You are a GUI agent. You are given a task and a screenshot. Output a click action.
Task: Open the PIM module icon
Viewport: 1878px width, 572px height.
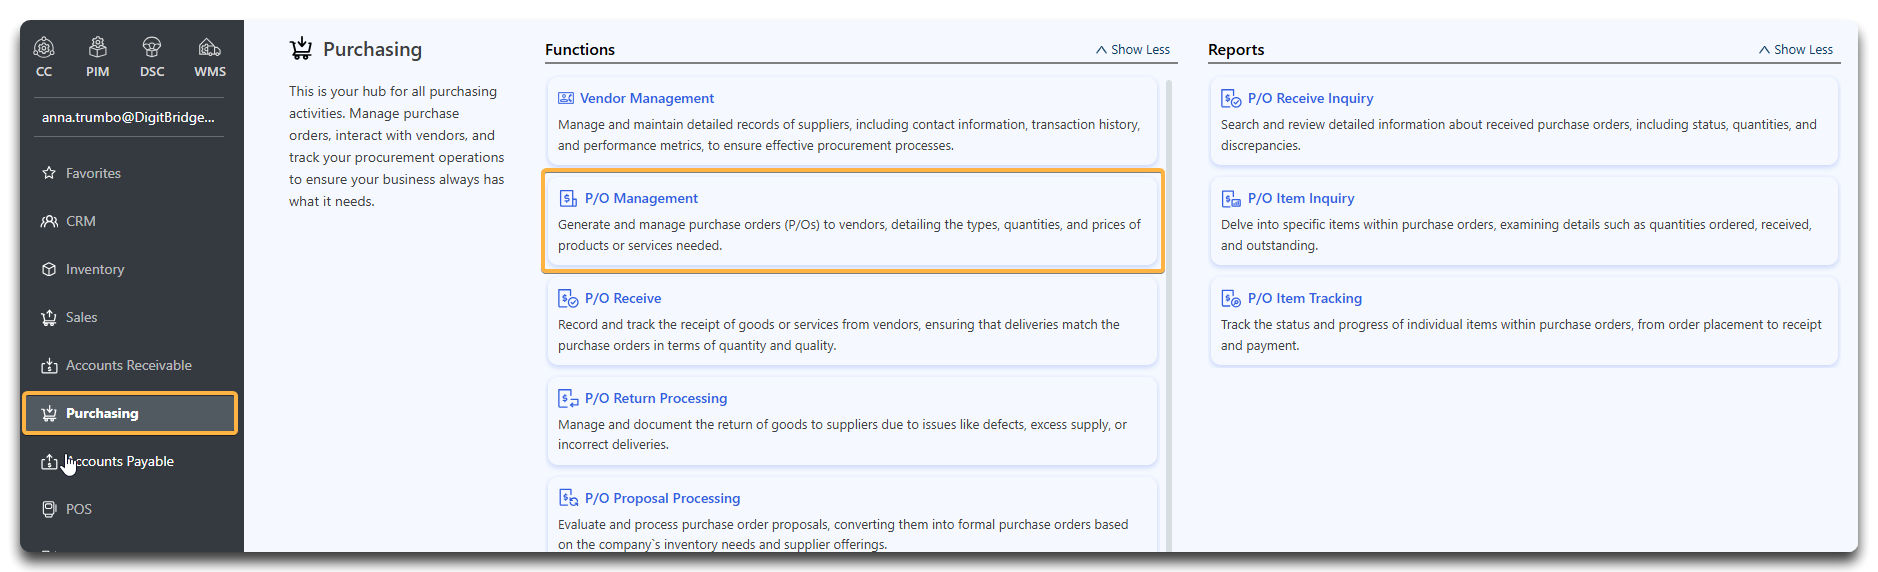(x=97, y=47)
